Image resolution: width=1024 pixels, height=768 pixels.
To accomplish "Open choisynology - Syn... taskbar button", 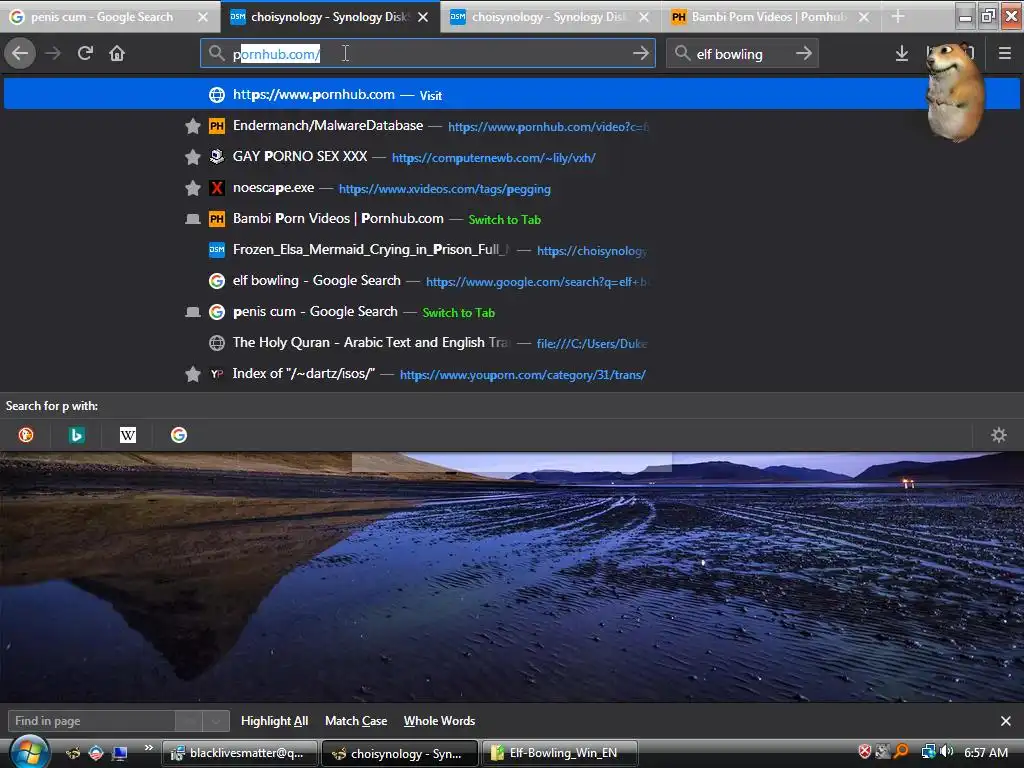I will click(x=400, y=753).
